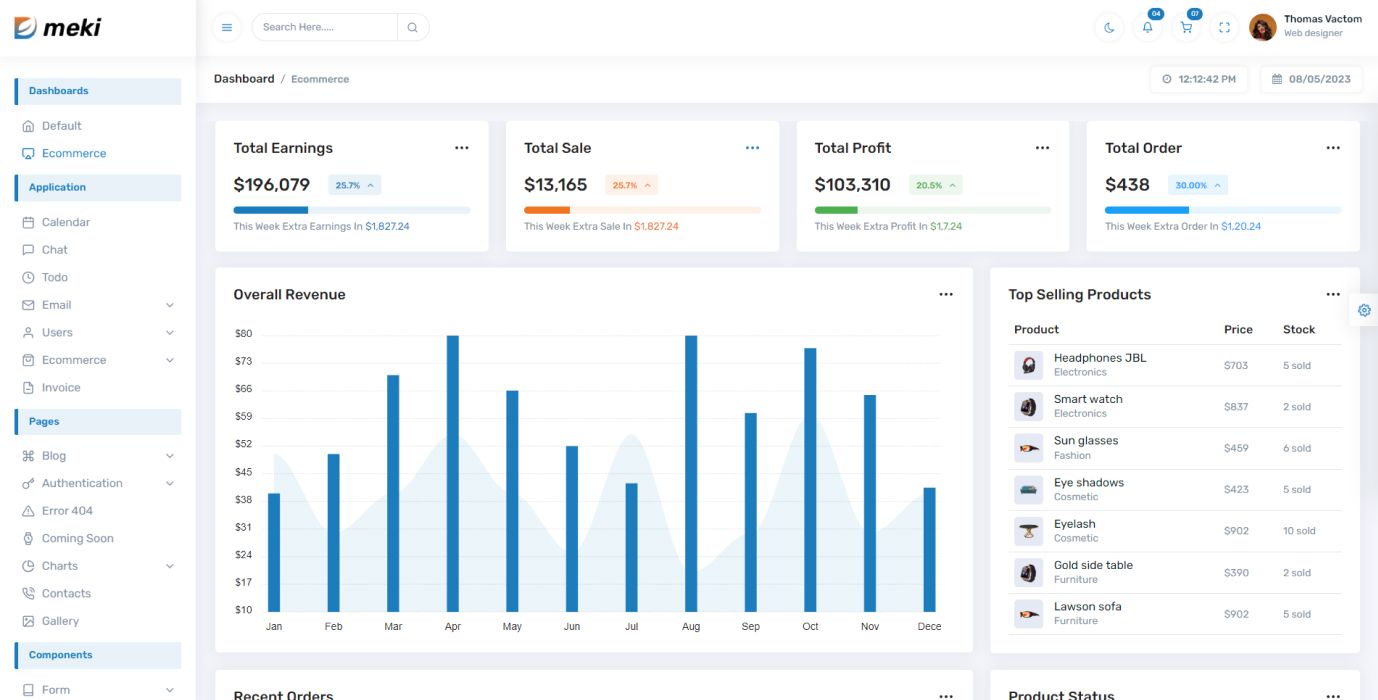Click the Total Sale orange progress bar
Image resolution: width=1378 pixels, height=700 pixels.
coord(547,210)
